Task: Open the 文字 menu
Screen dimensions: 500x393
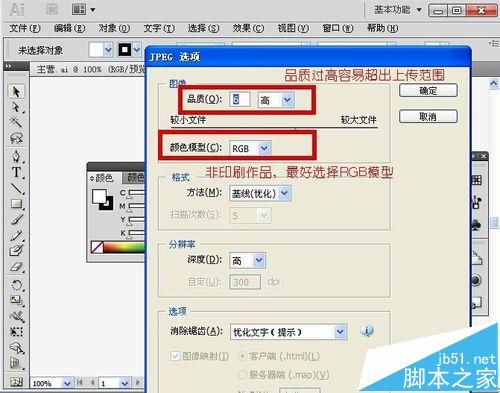Action: click(x=159, y=28)
